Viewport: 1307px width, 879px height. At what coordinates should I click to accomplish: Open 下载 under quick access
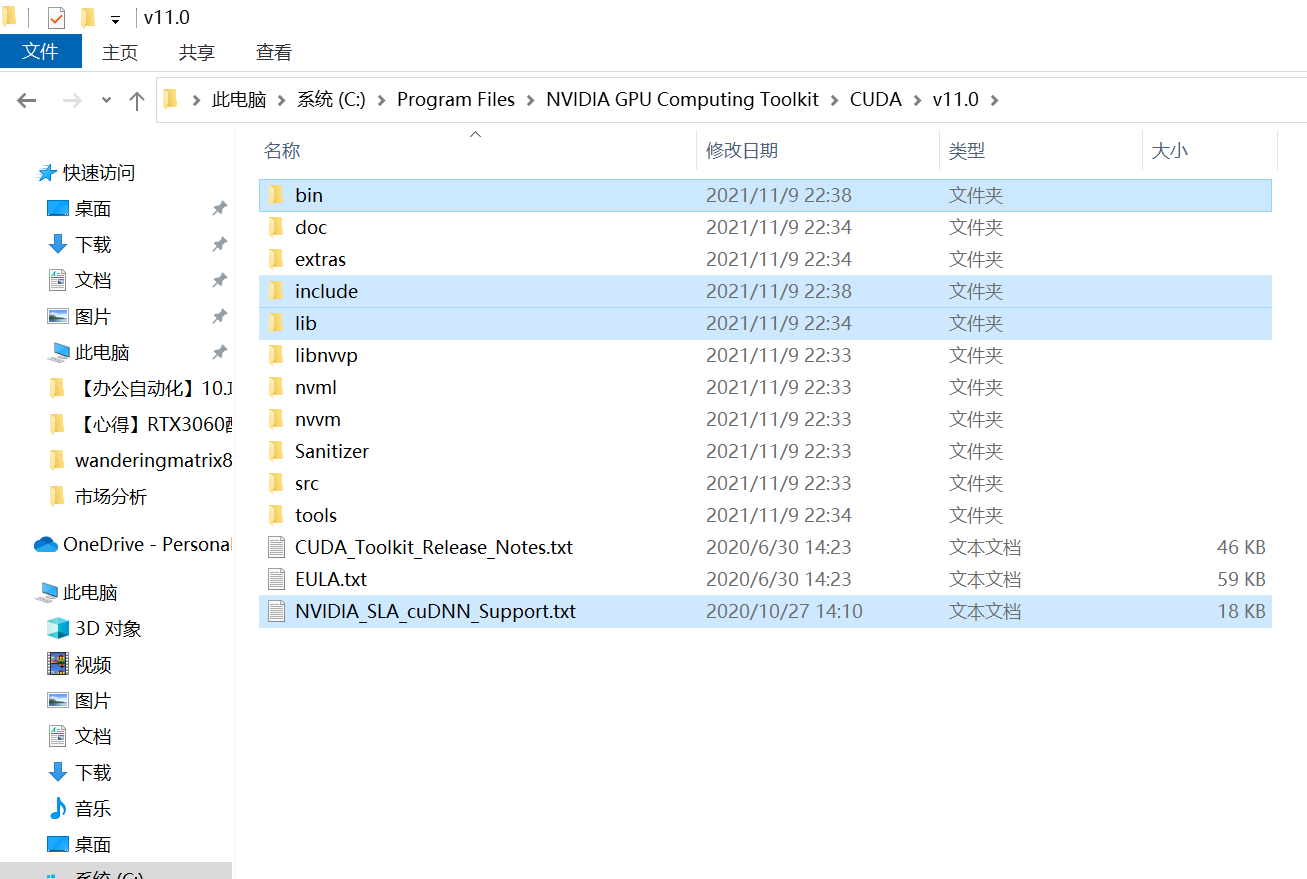pos(93,245)
